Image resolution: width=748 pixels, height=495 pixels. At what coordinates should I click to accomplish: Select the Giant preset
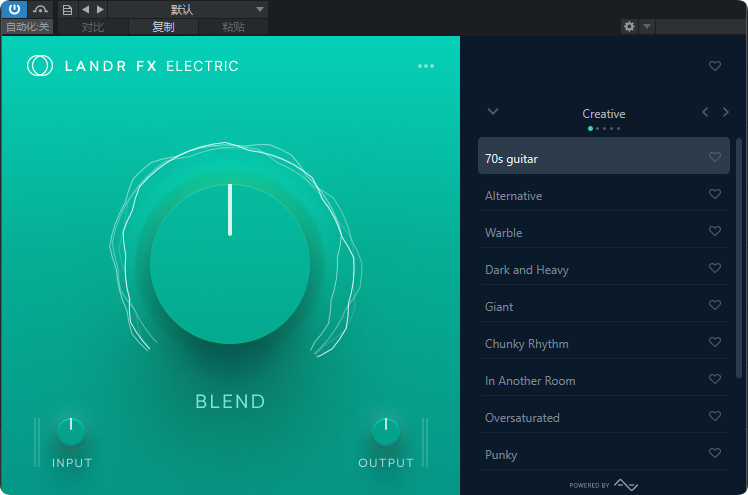click(604, 307)
